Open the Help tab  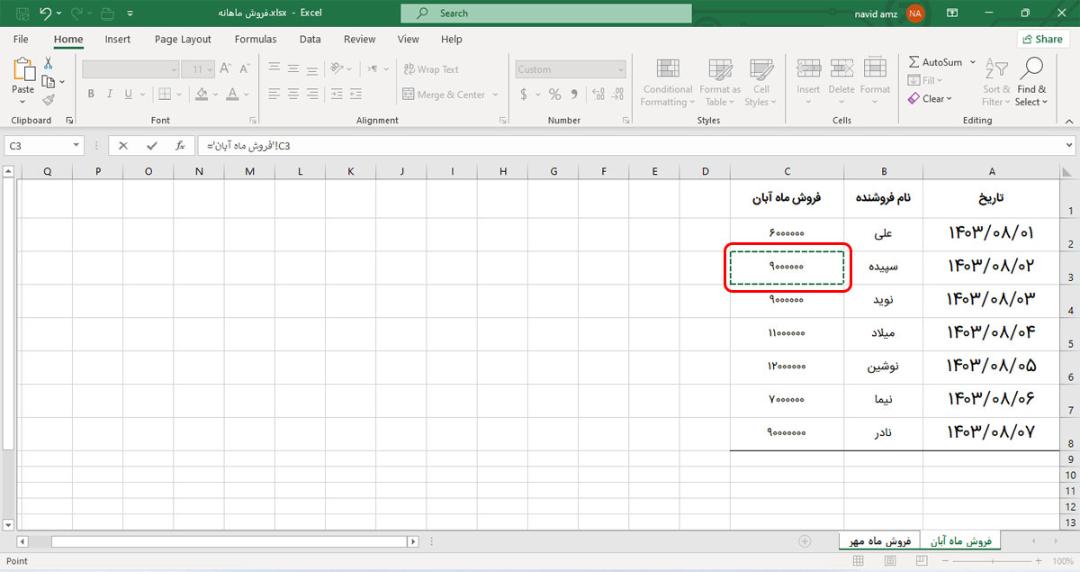(x=451, y=39)
